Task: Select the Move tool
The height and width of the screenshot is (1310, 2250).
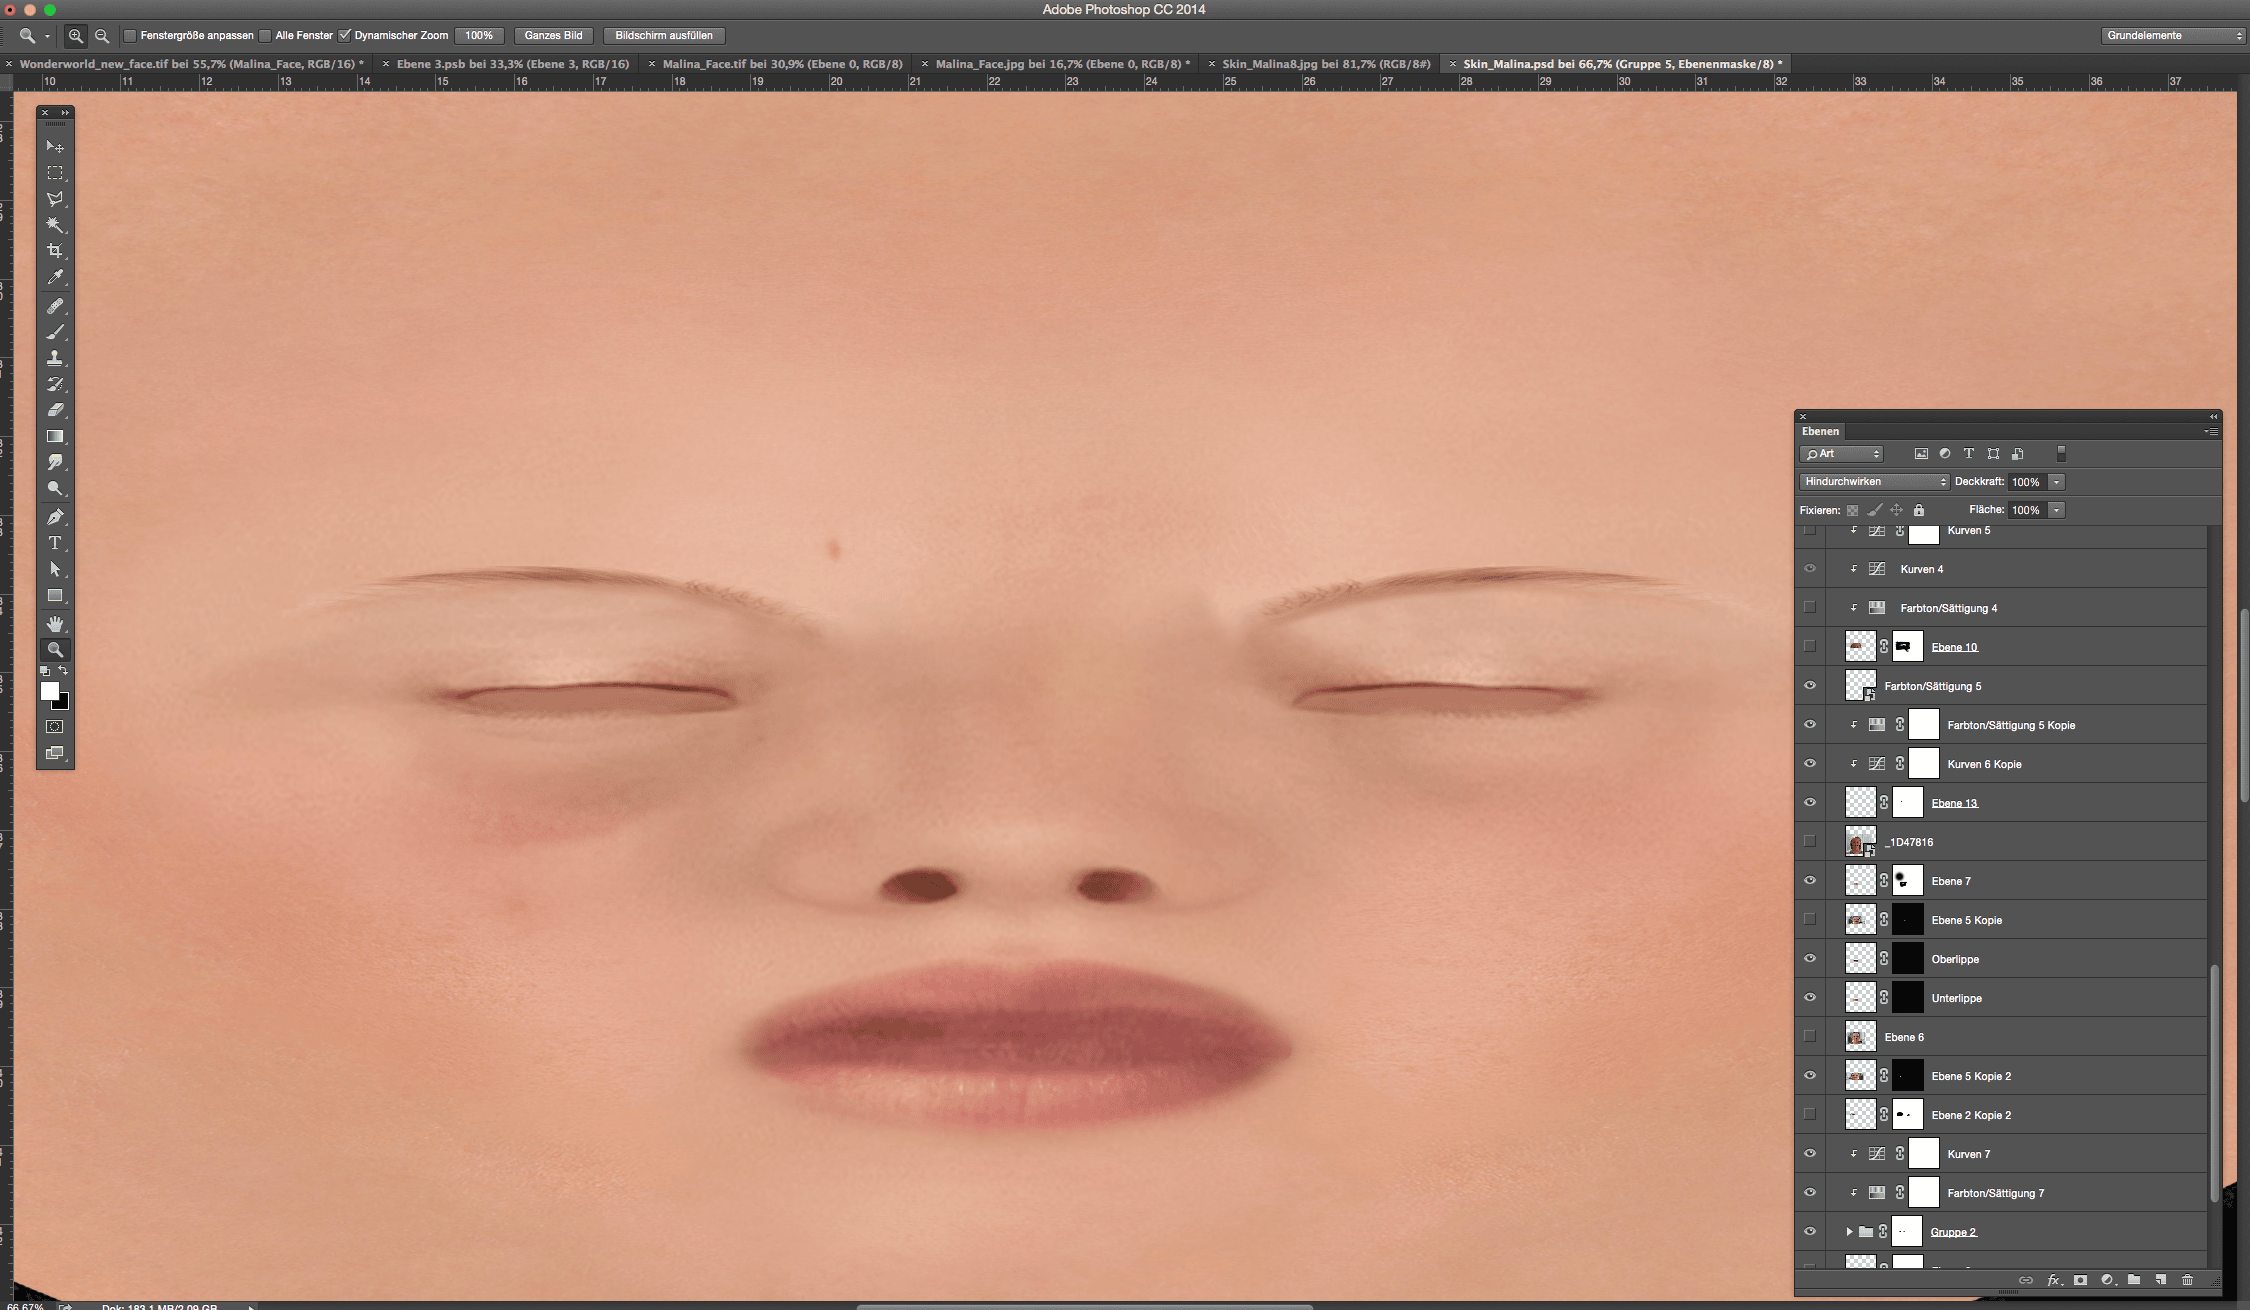Action: click(55, 146)
